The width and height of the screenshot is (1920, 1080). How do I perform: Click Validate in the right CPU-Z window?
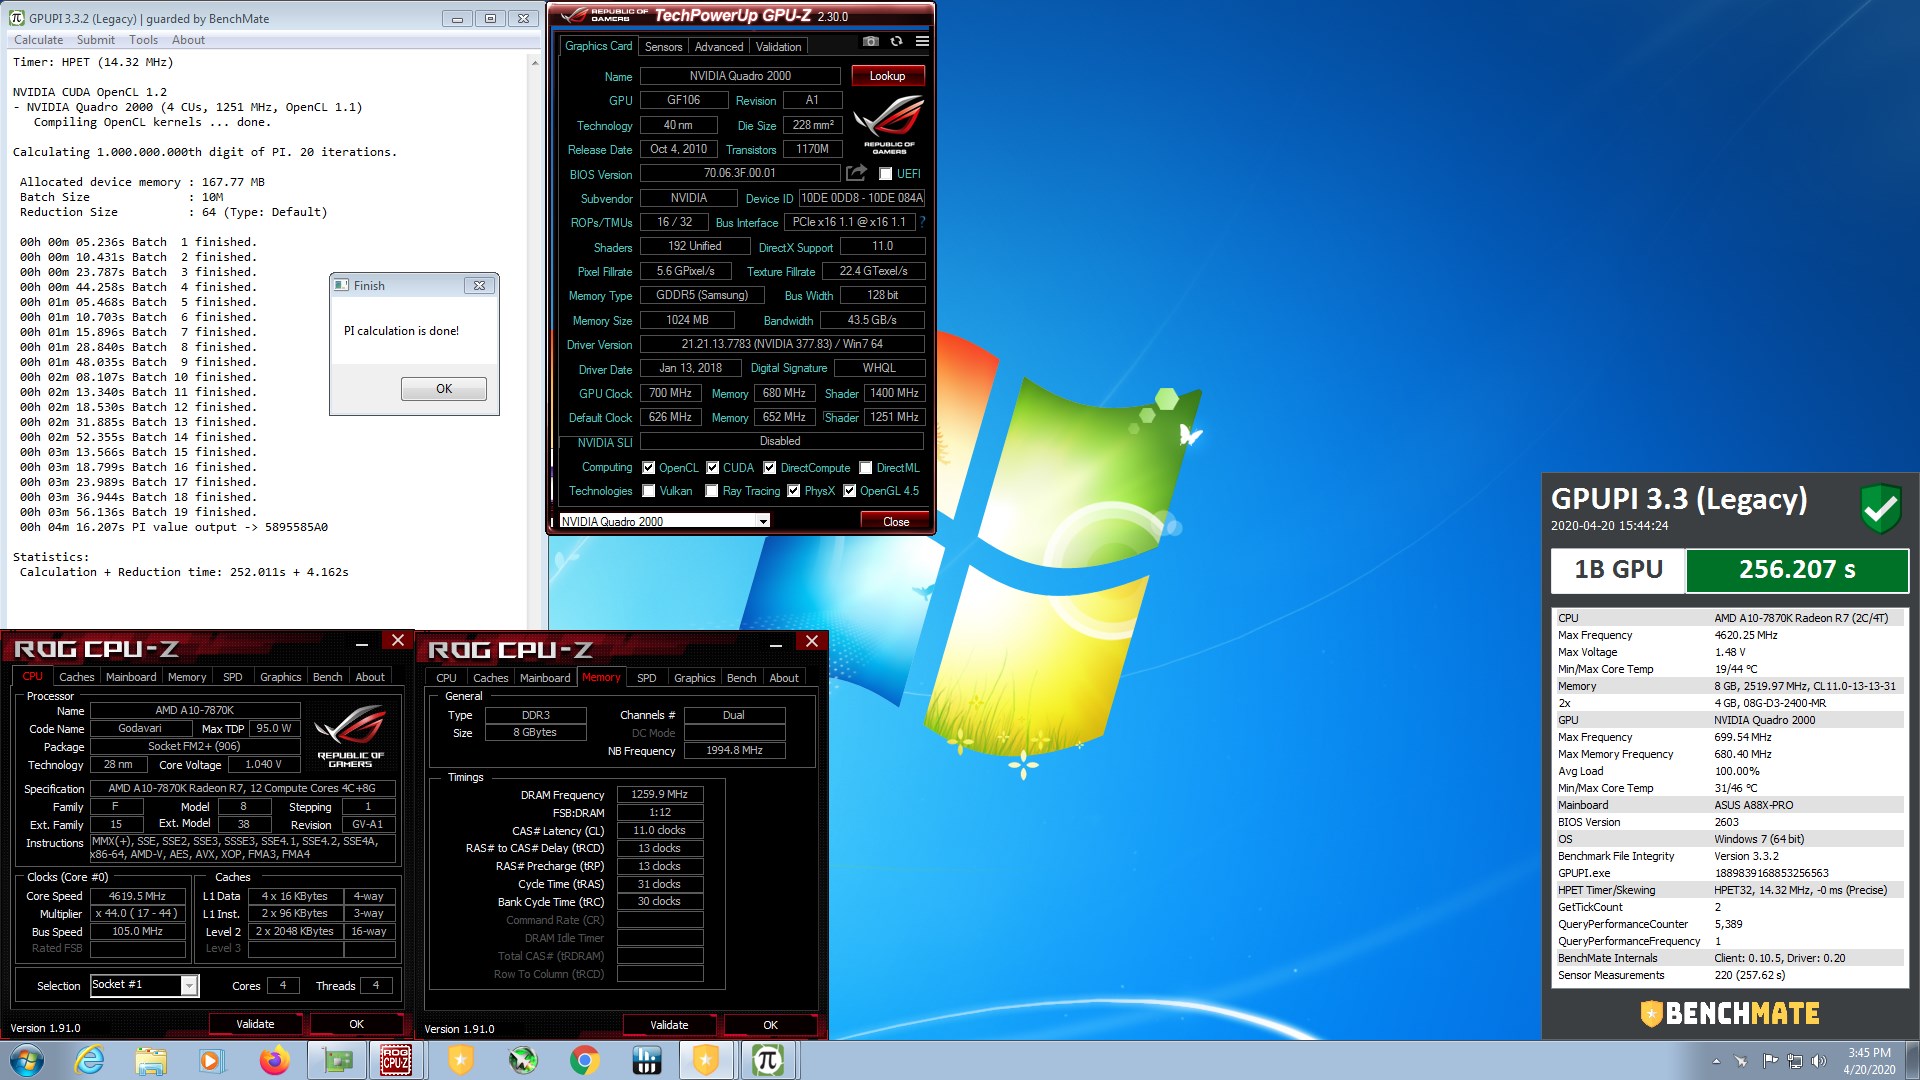[x=669, y=1025]
